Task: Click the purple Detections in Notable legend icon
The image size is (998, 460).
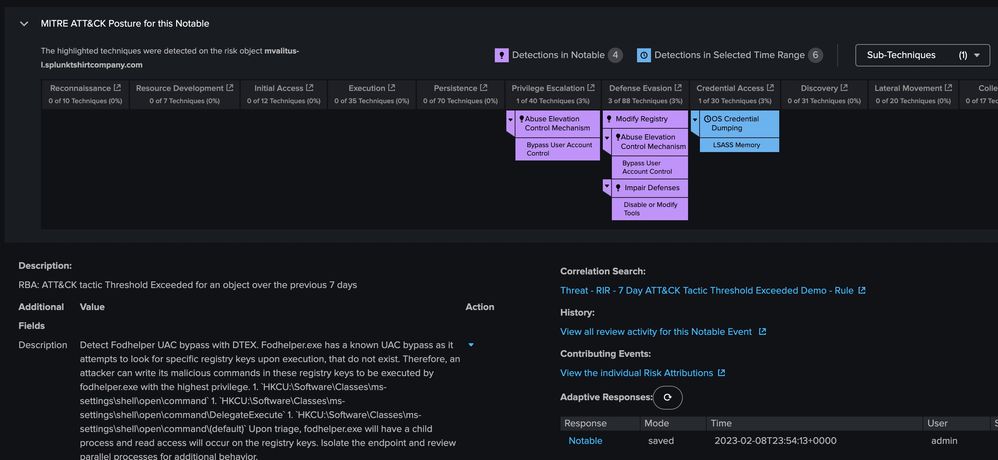Action: tap(502, 55)
